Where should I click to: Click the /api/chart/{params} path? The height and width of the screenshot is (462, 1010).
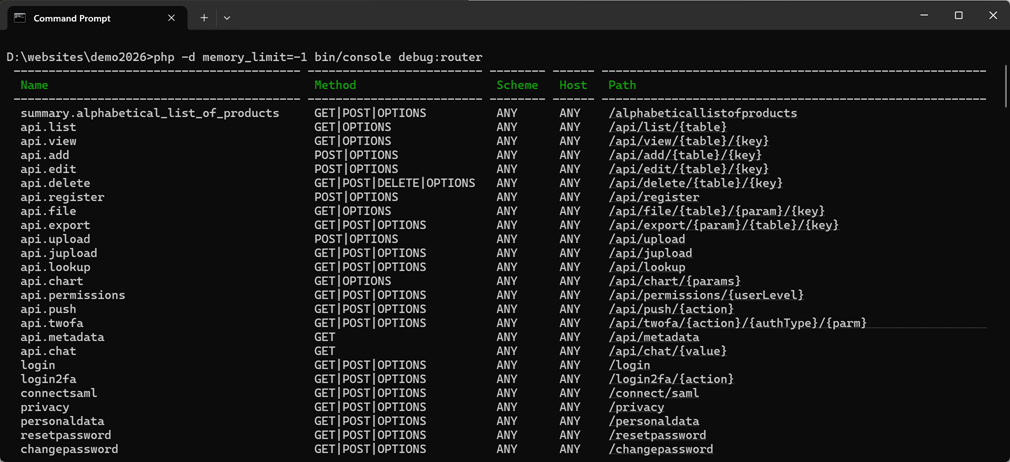pyautogui.click(x=675, y=281)
